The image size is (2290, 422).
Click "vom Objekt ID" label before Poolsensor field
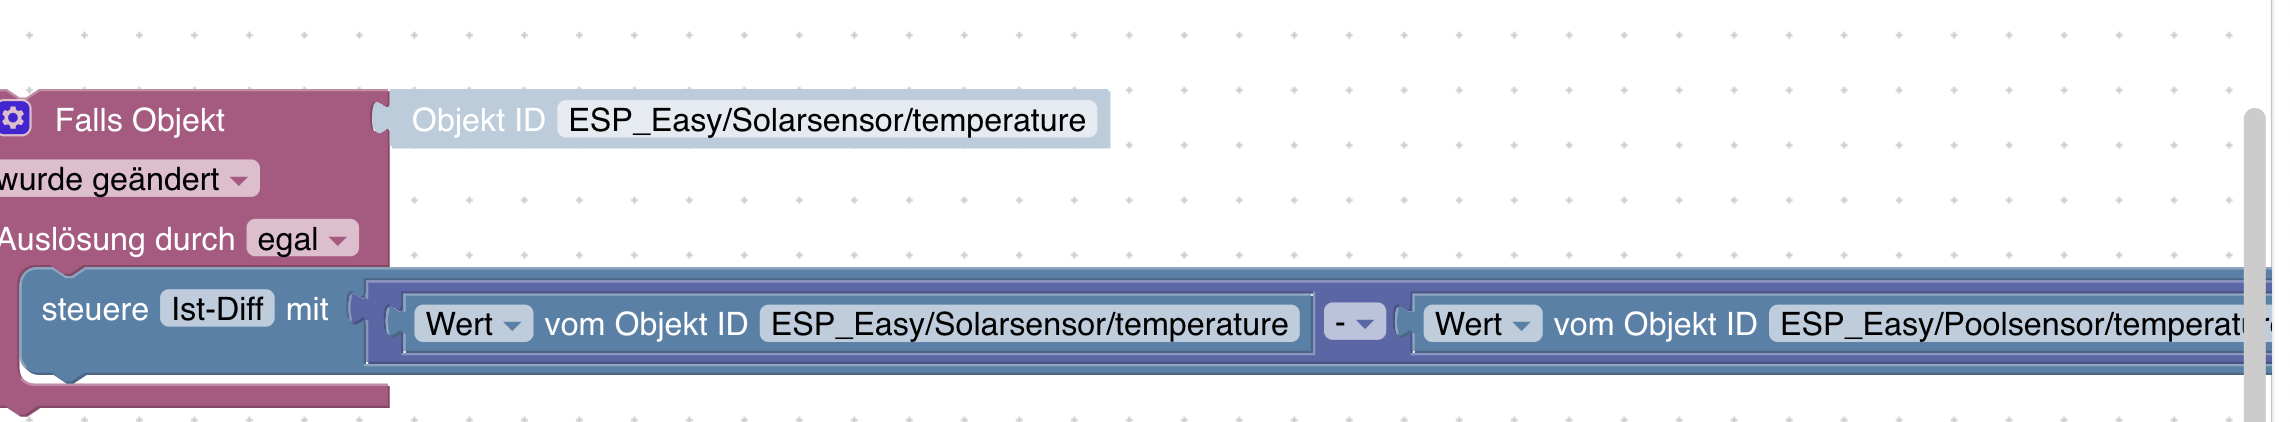click(1655, 324)
